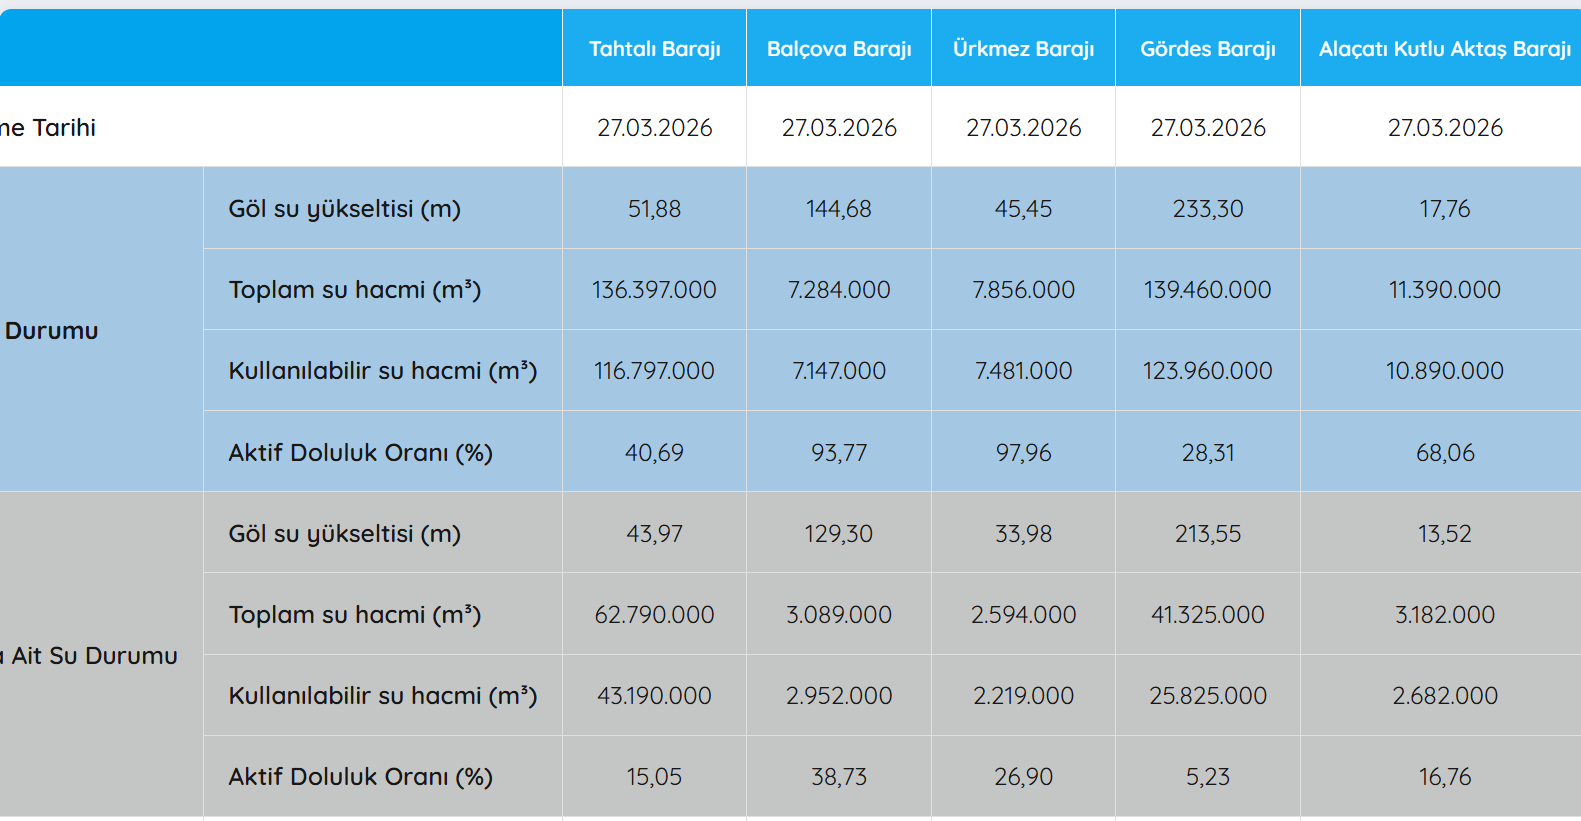The image size is (1581, 821).
Task: Click Toplam su hacmi label in blue section
Action: [355, 290]
